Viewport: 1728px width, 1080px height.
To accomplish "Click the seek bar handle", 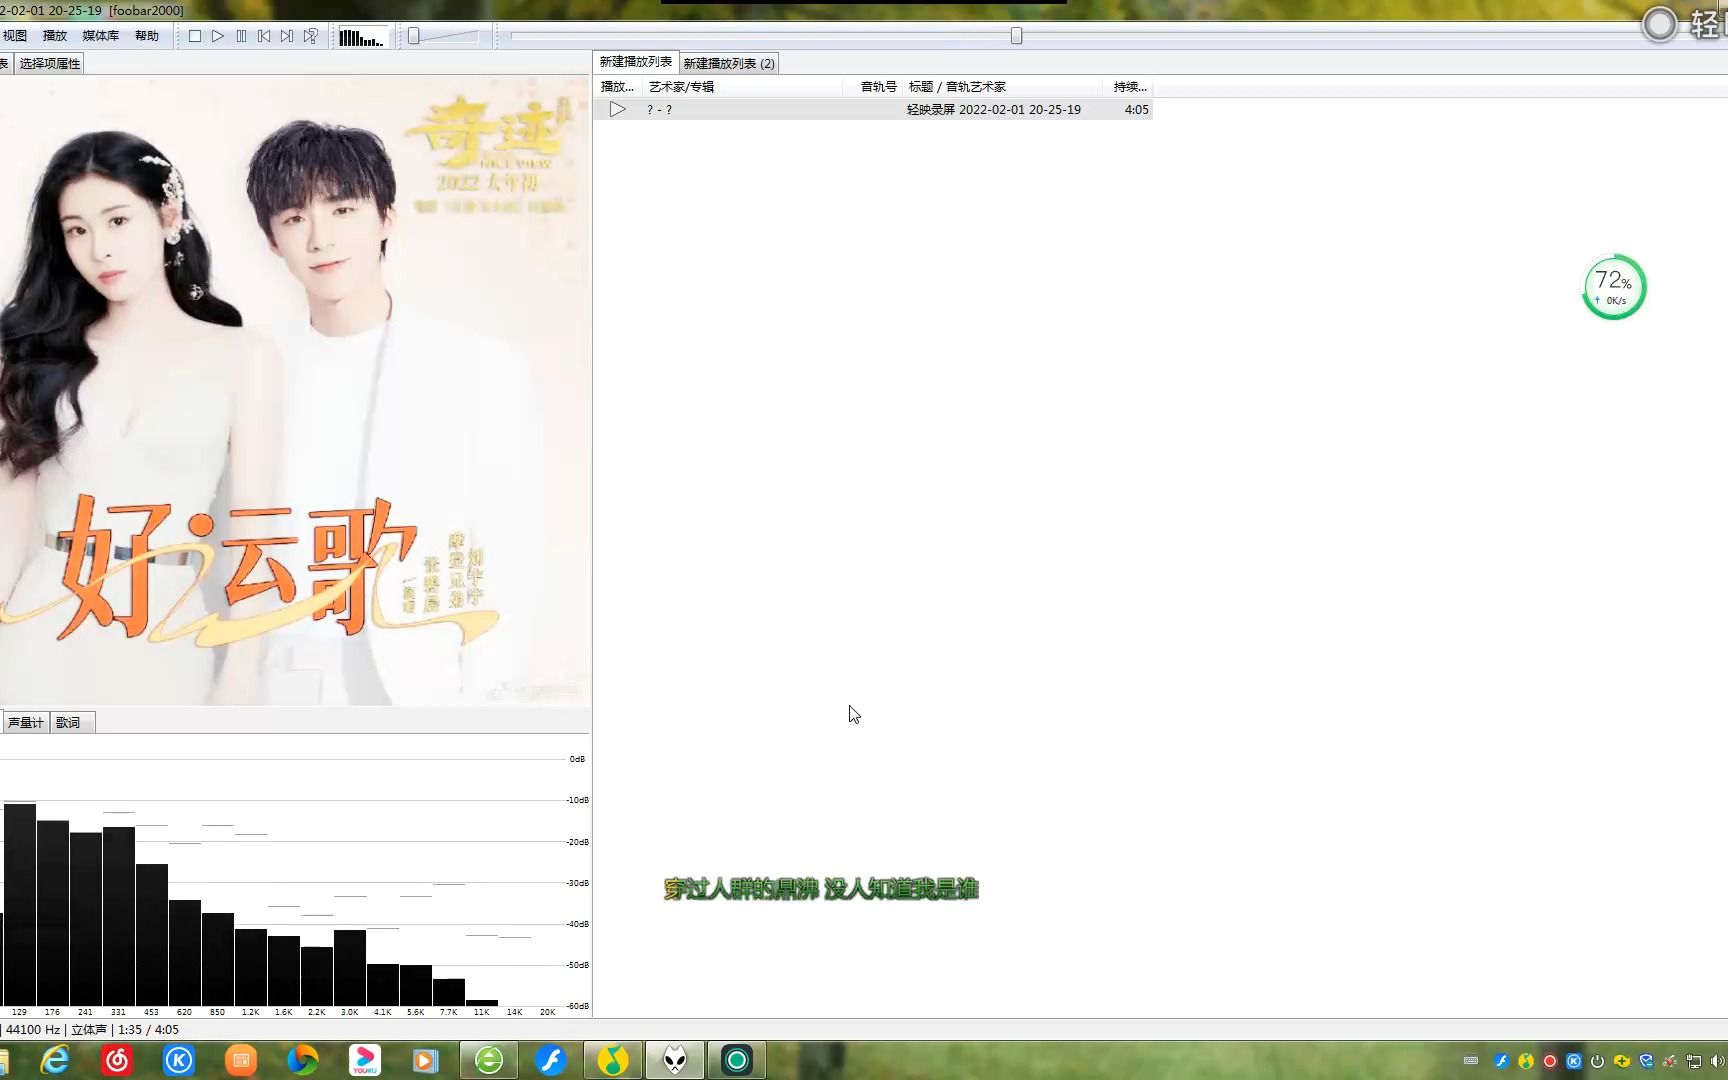I will pos(1016,36).
